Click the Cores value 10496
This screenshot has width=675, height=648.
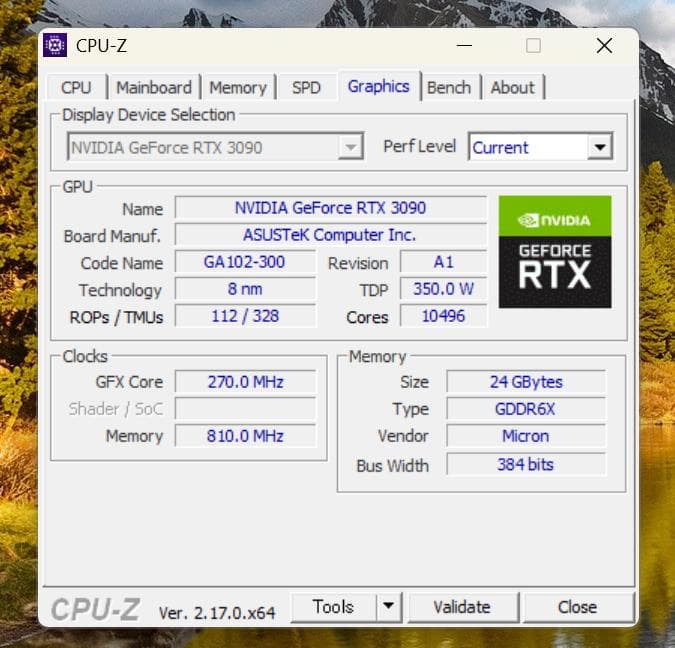coord(443,316)
